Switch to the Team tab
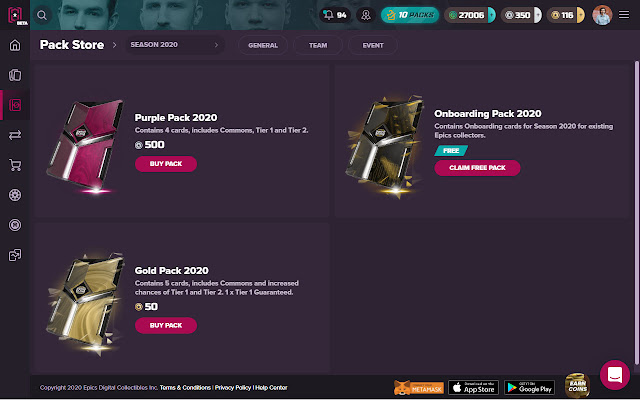The width and height of the screenshot is (640, 400). (318, 45)
